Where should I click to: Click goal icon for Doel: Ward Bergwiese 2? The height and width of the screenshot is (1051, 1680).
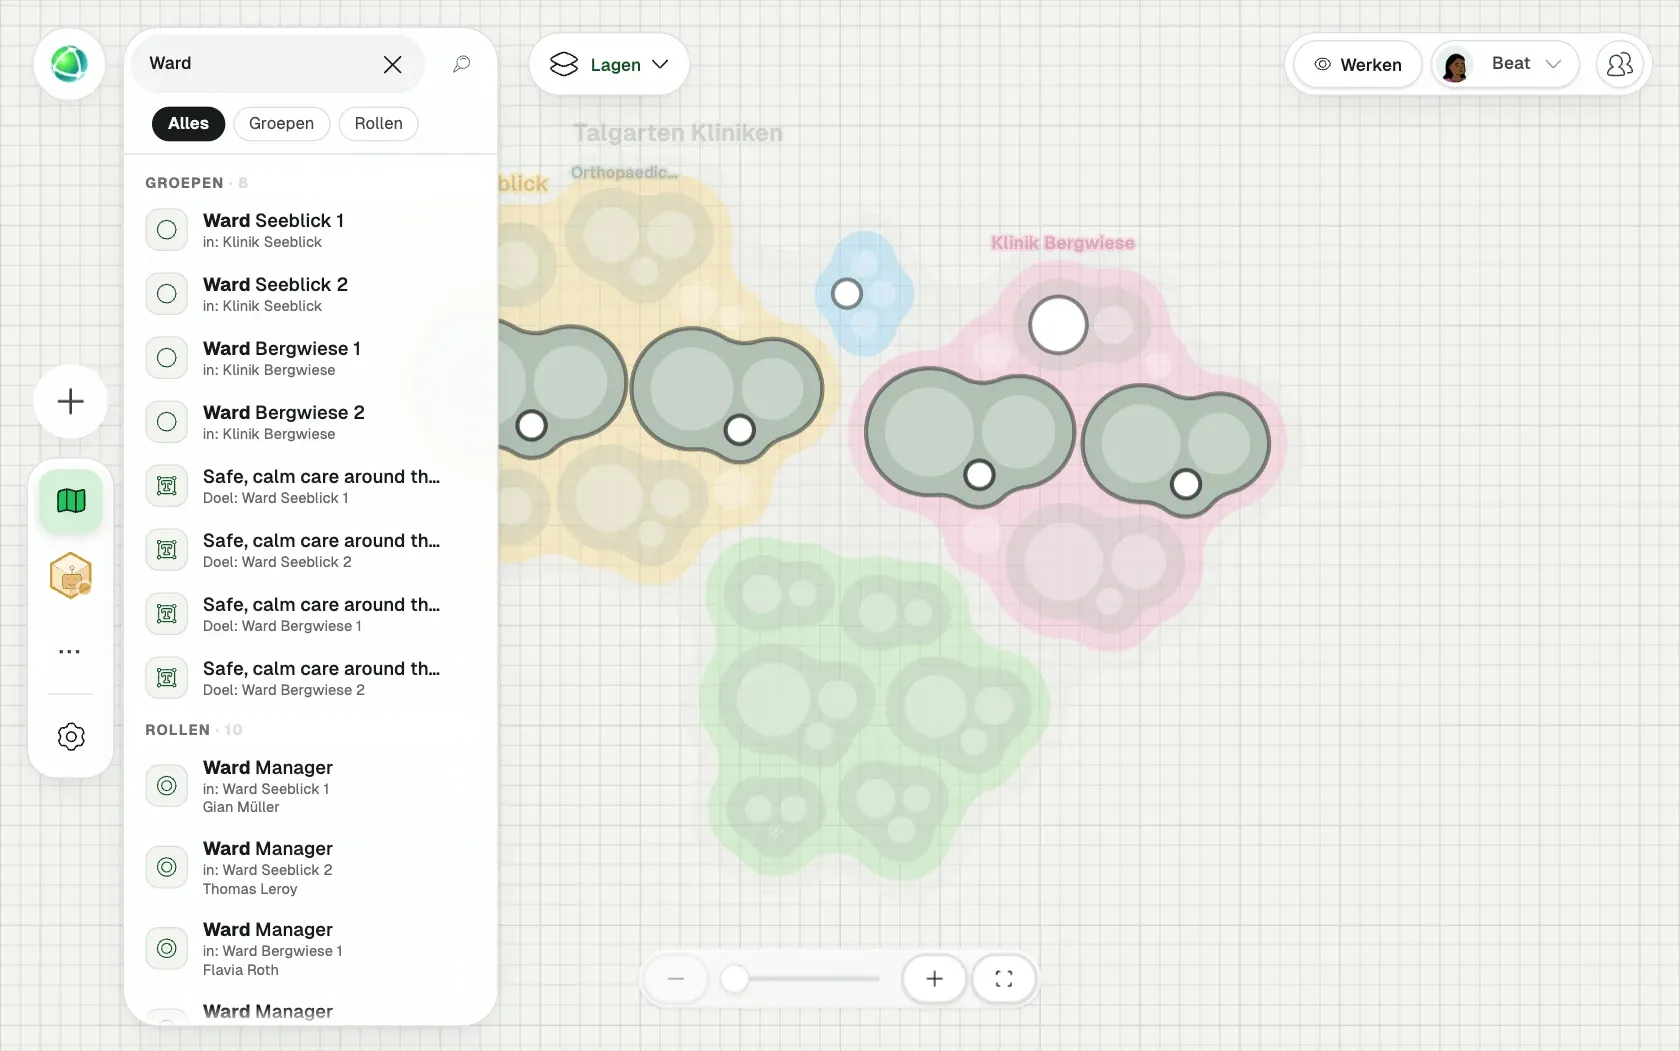click(167, 678)
